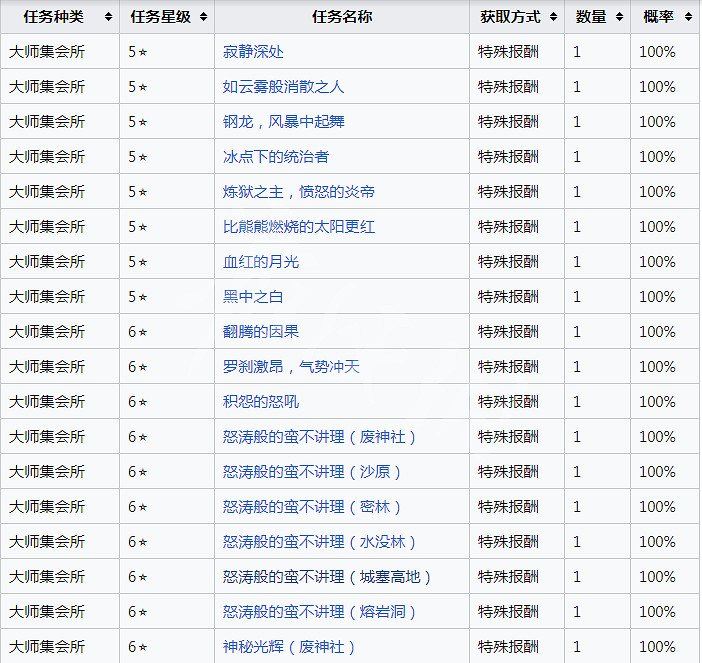
Task: Click 怒涛般的蛮不讲理（熔岩洞） link
Action: point(320,612)
